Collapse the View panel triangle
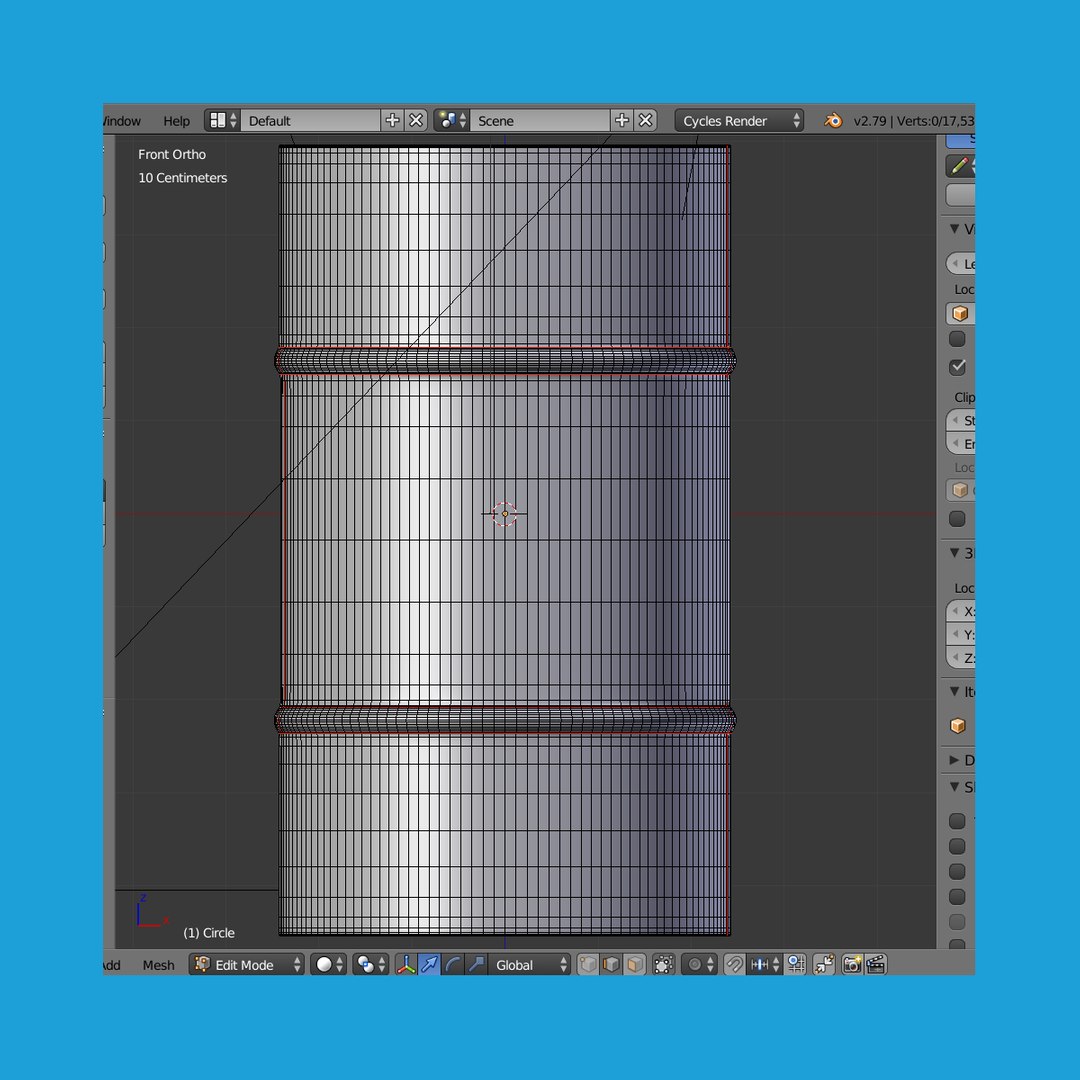Image resolution: width=1080 pixels, height=1080 pixels. pyautogui.click(x=955, y=229)
